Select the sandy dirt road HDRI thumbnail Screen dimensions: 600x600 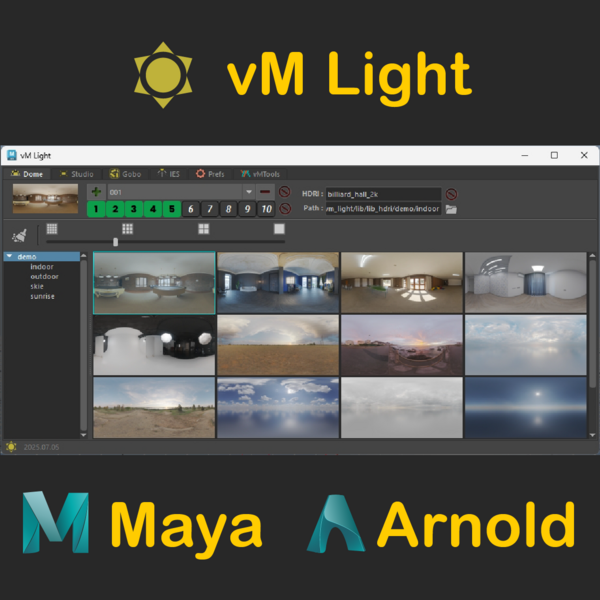(154, 408)
